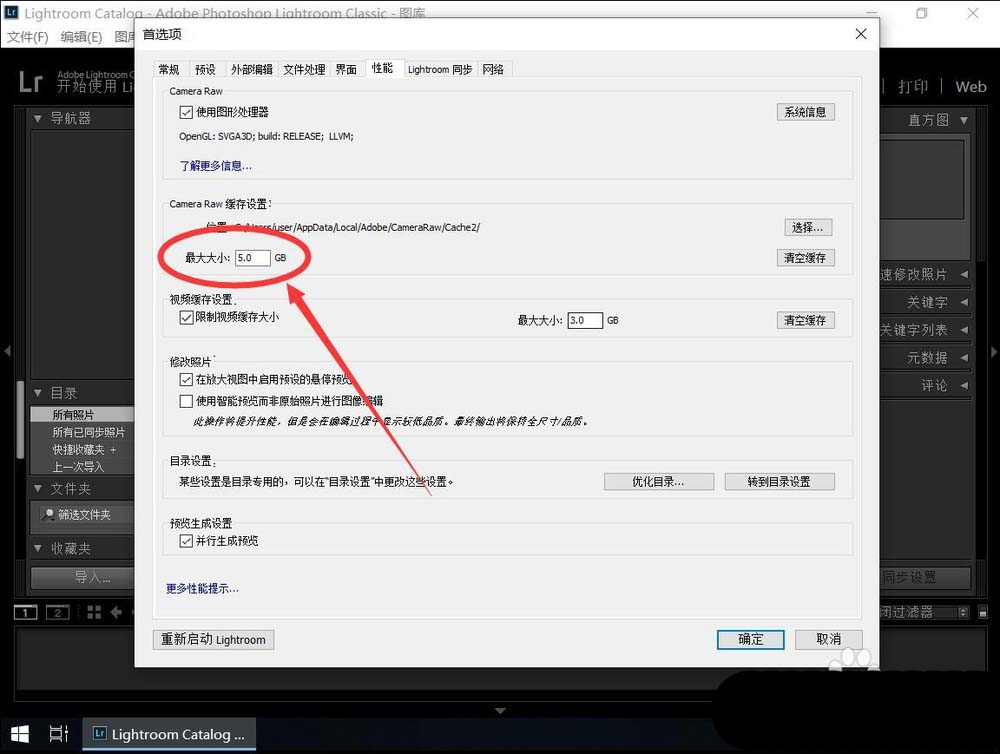
Task: Switch to the 常规 preferences tab
Action: pyautogui.click(x=169, y=69)
